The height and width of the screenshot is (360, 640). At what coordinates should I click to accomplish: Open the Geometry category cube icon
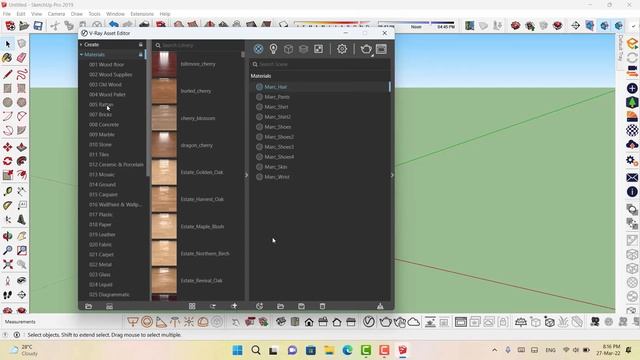(x=288, y=49)
